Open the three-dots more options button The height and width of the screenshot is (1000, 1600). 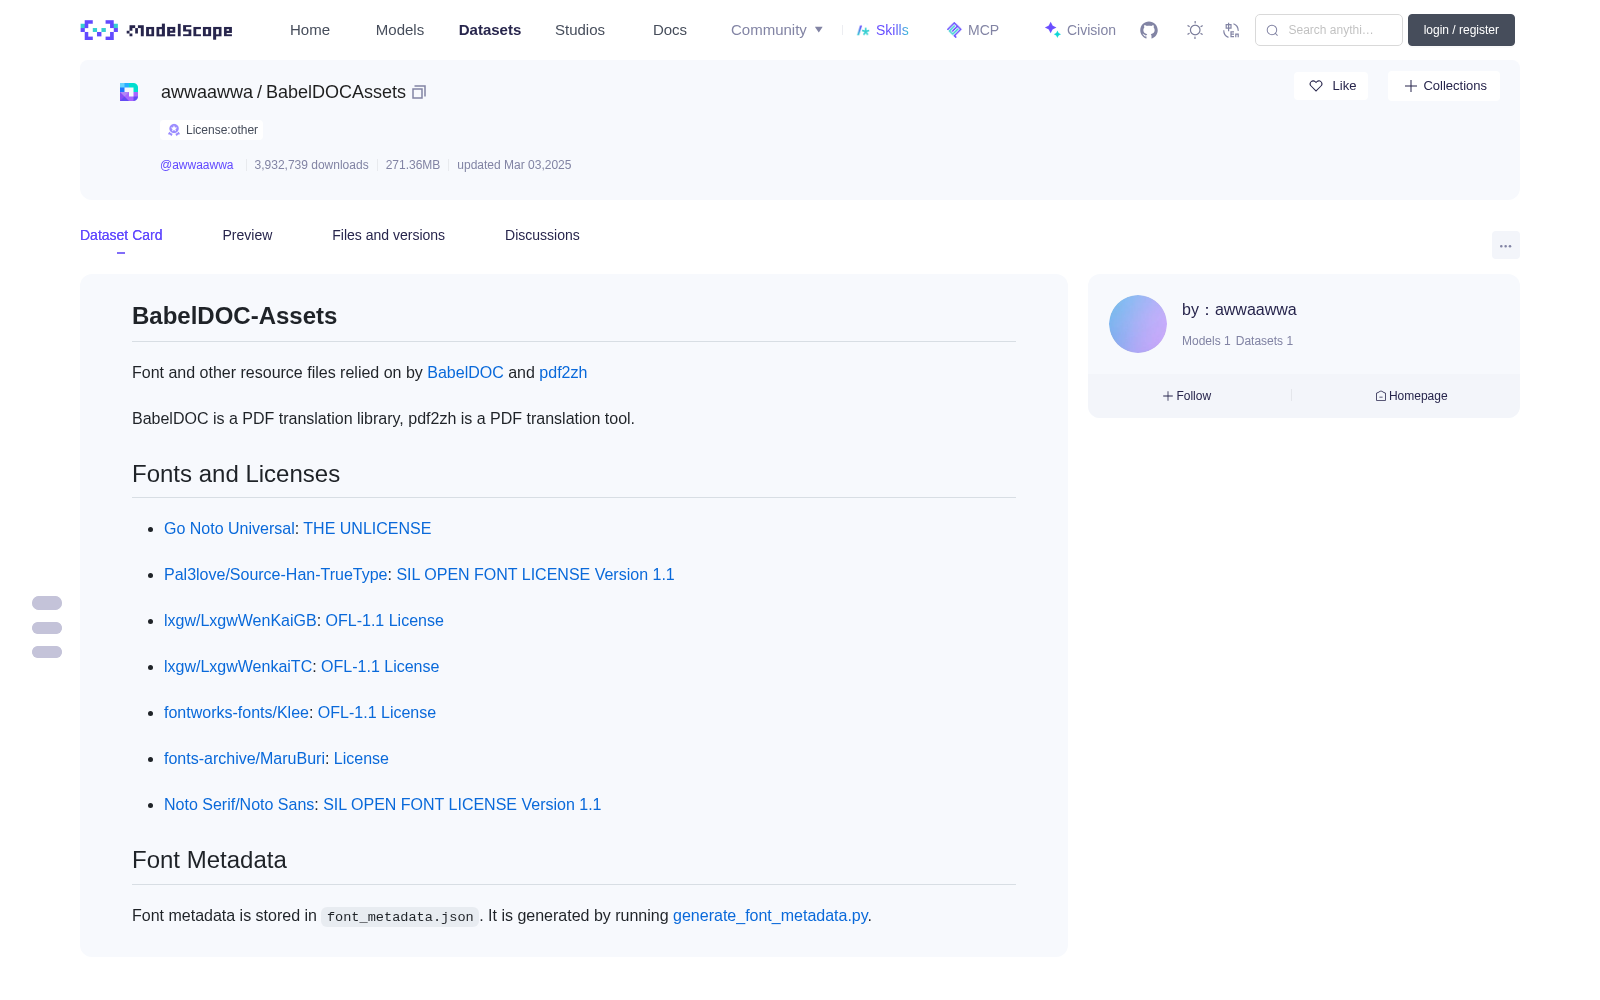point(1505,245)
